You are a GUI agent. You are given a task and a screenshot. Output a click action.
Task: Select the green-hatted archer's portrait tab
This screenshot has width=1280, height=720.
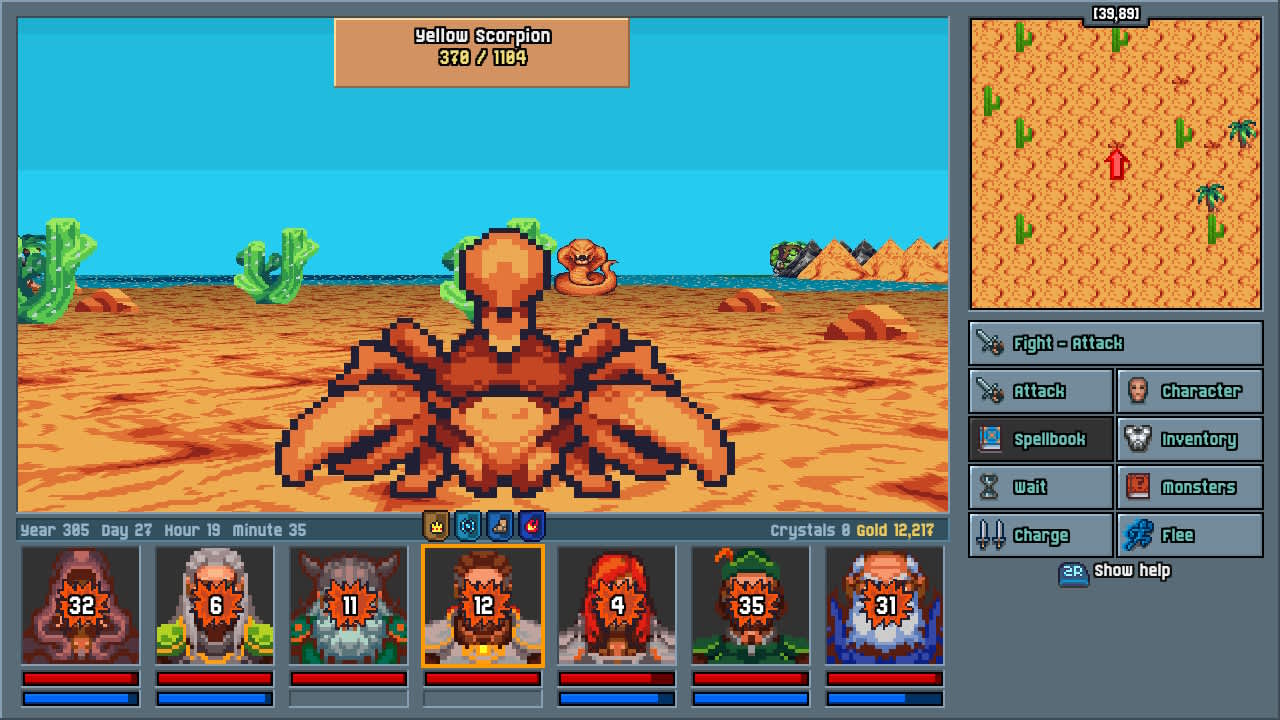[x=749, y=605]
